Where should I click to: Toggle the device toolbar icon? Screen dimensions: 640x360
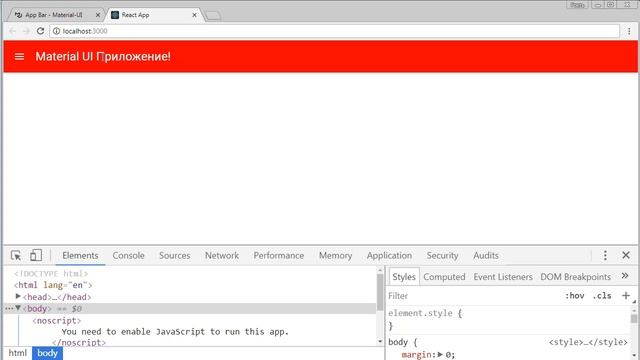coord(36,256)
